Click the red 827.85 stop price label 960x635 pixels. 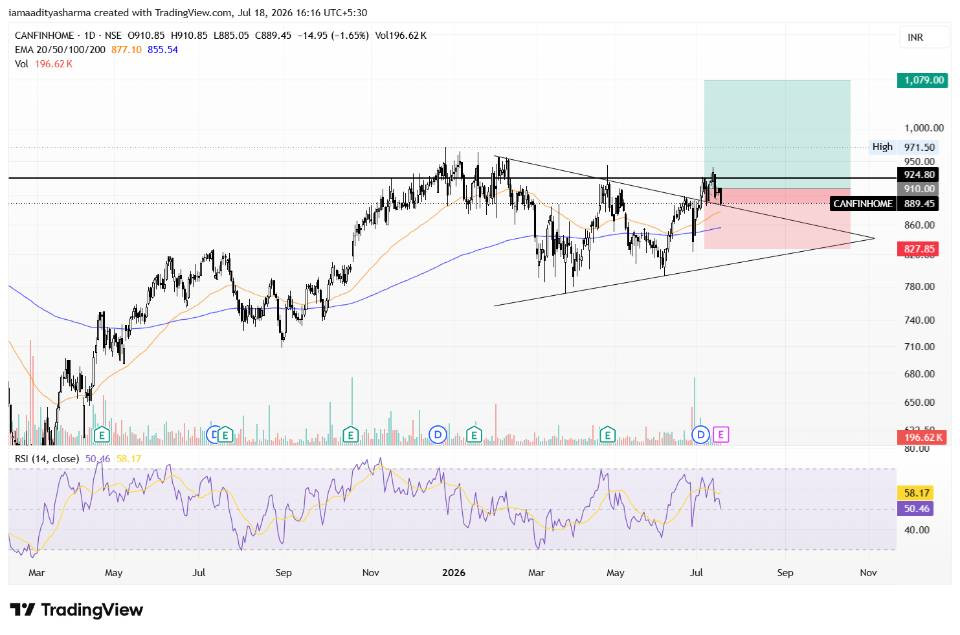click(x=918, y=249)
